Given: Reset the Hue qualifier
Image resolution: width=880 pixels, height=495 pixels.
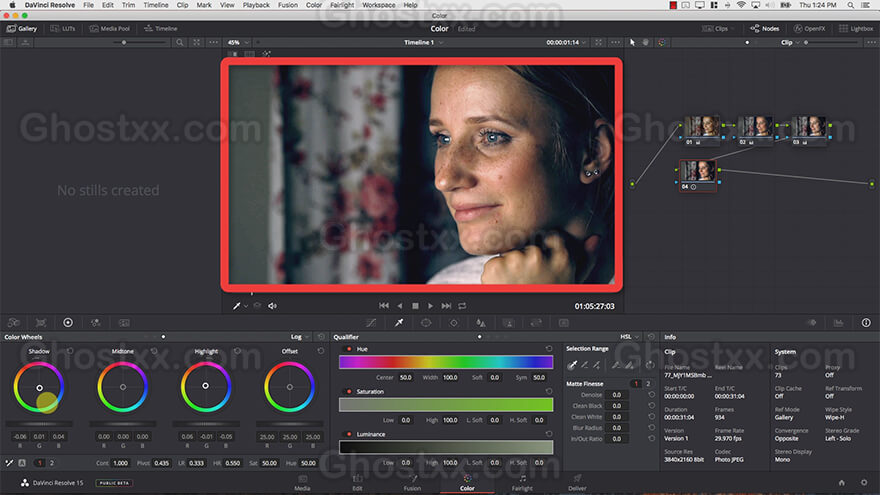Looking at the screenshot, I should tap(549, 349).
